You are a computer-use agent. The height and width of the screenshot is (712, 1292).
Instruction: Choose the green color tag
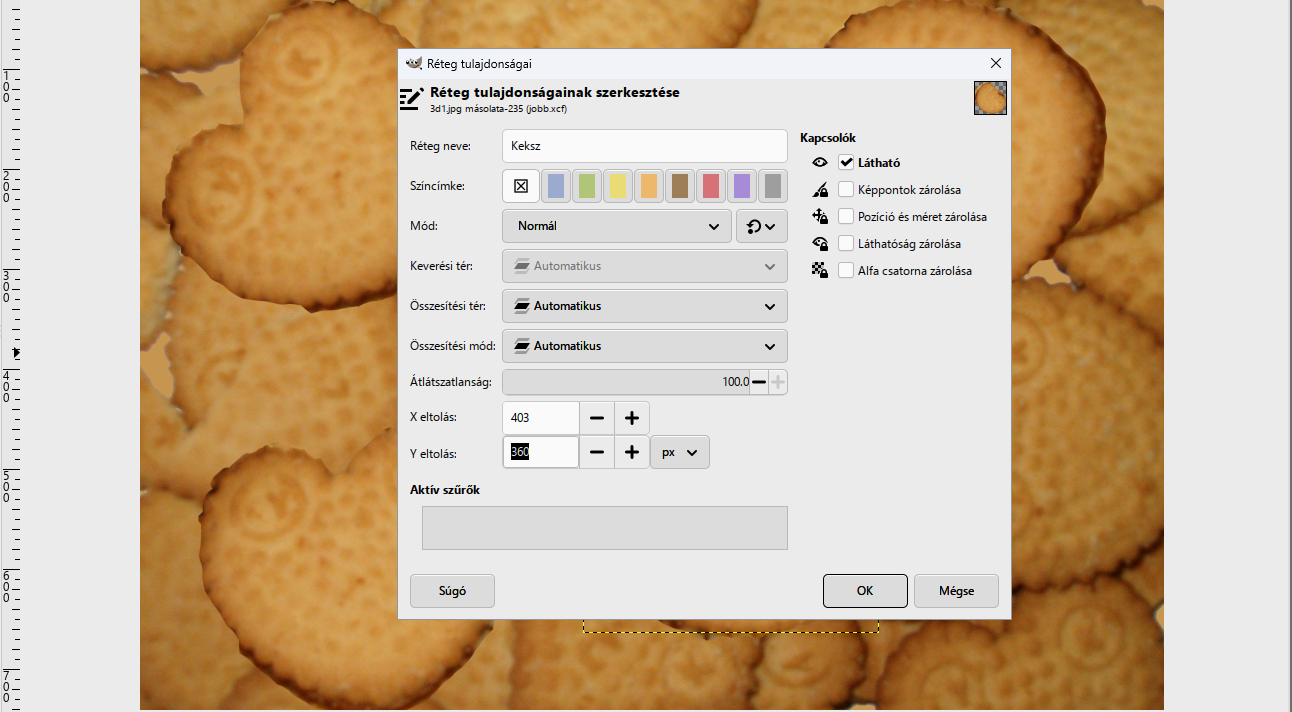point(587,186)
